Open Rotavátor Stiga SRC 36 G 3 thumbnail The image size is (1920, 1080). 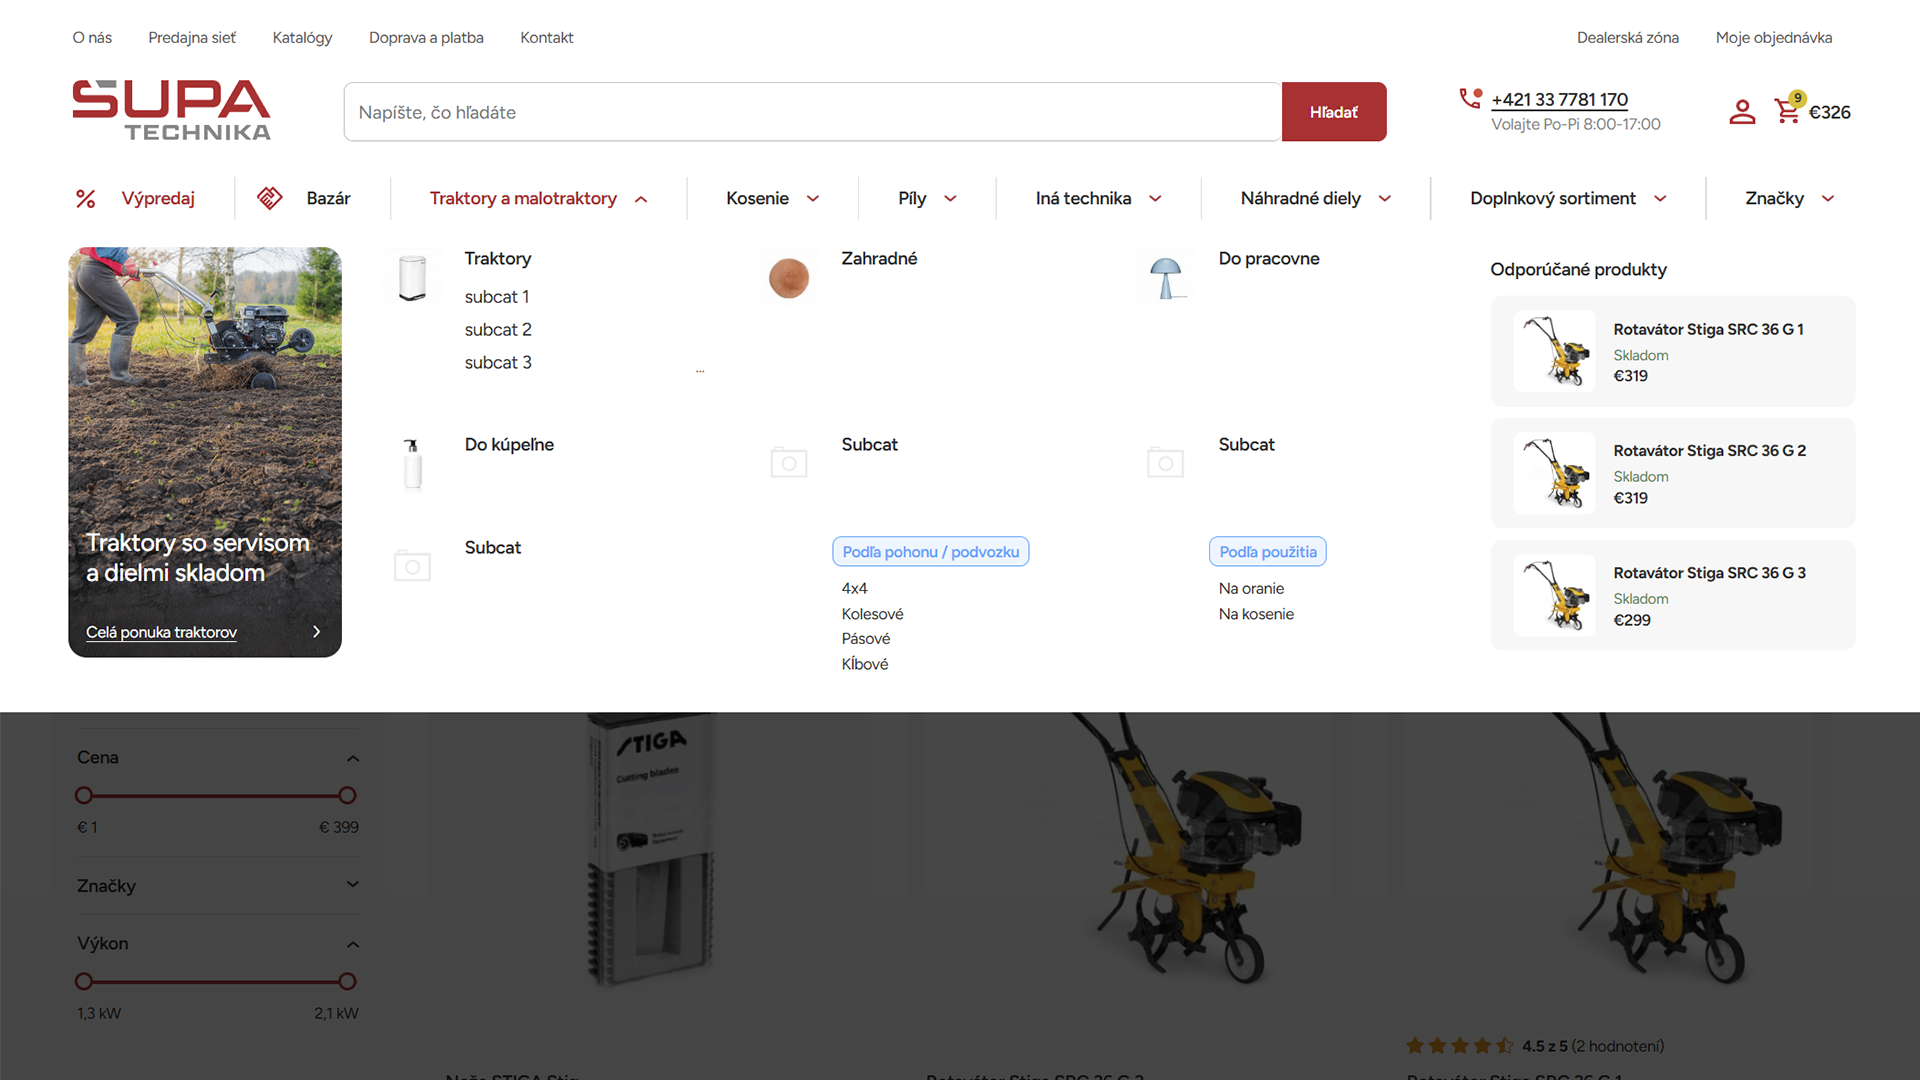(1555, 595)
